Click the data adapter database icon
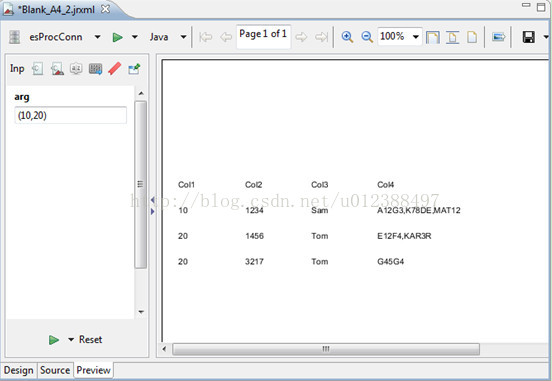The height and width of the screenshot is (381, 552). point(14,37)
